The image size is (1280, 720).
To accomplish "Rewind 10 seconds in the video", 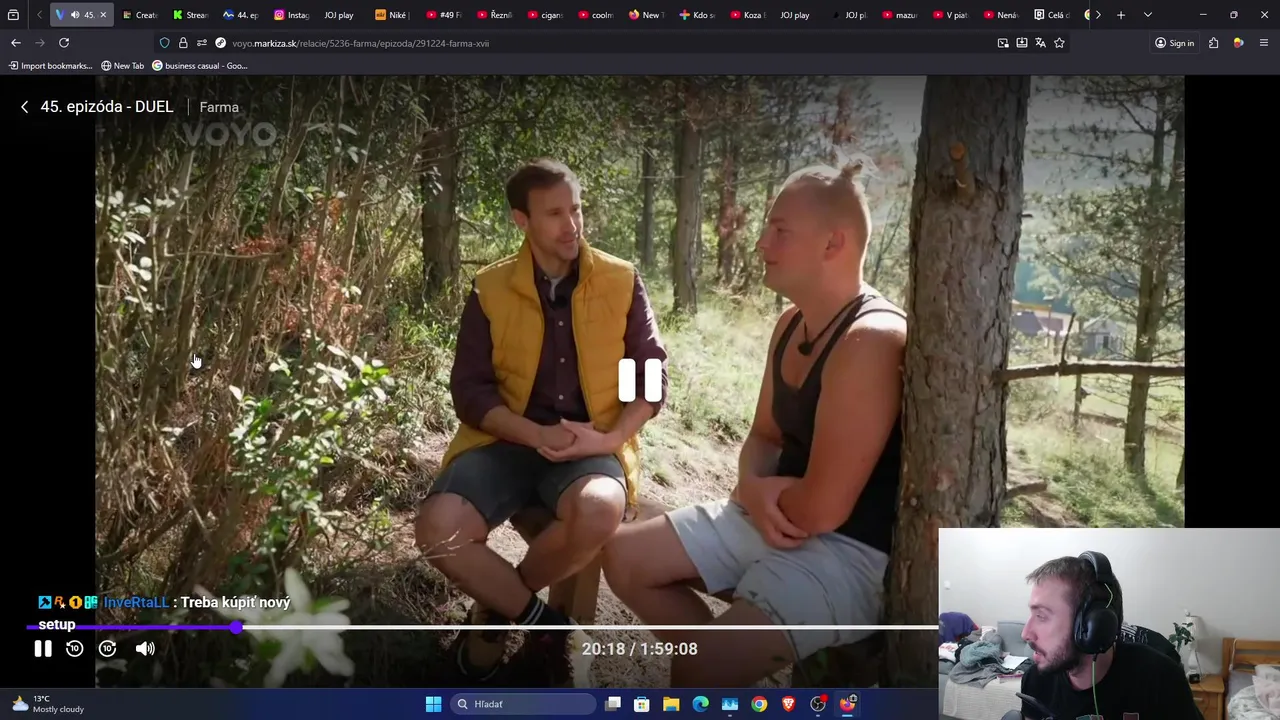I will click(x=74, y=649).
